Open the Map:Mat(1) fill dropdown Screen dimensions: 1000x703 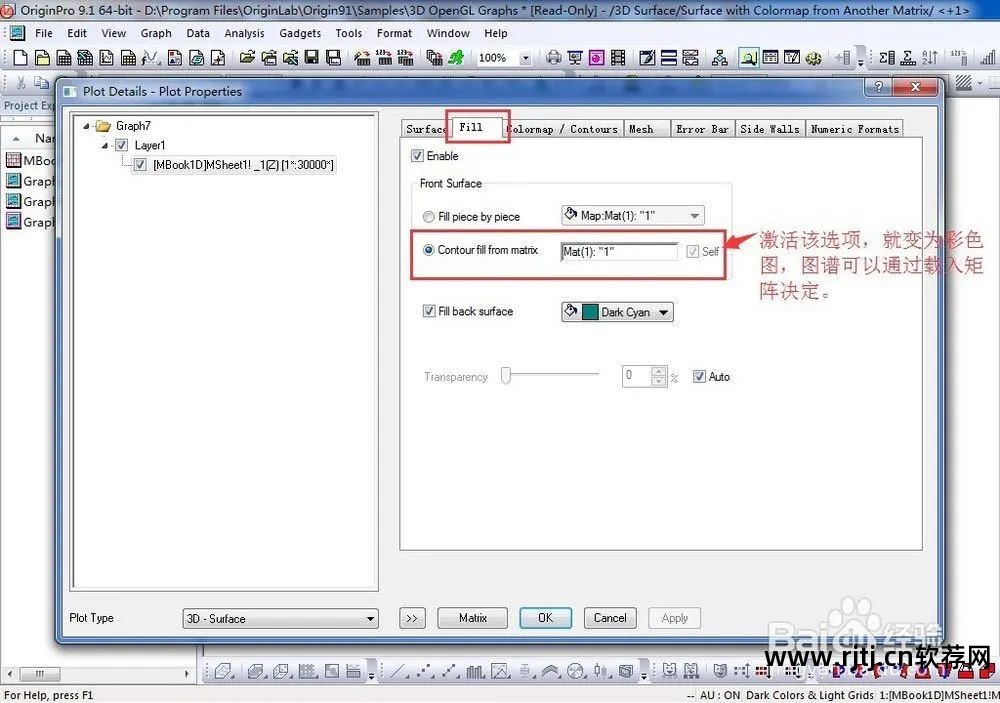[x=633, y=216]
